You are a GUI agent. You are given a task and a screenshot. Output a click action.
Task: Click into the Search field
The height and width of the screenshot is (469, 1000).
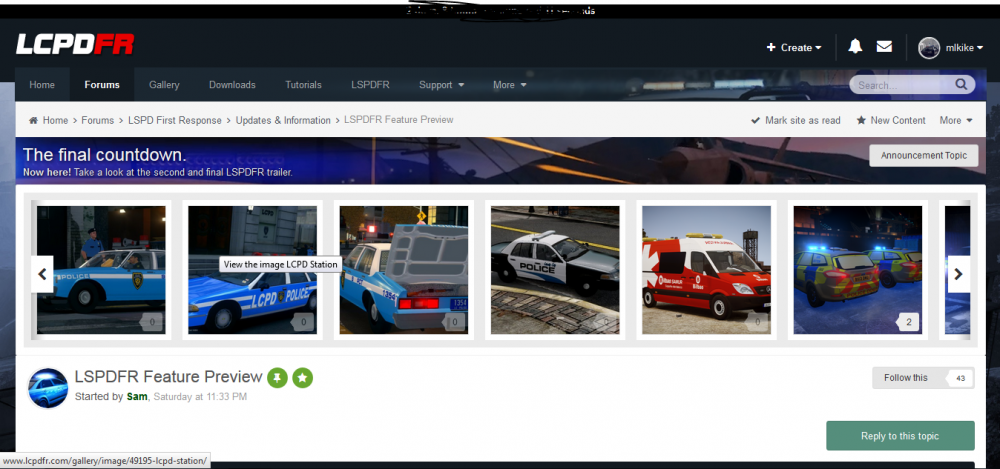click(x=902, y=84)
